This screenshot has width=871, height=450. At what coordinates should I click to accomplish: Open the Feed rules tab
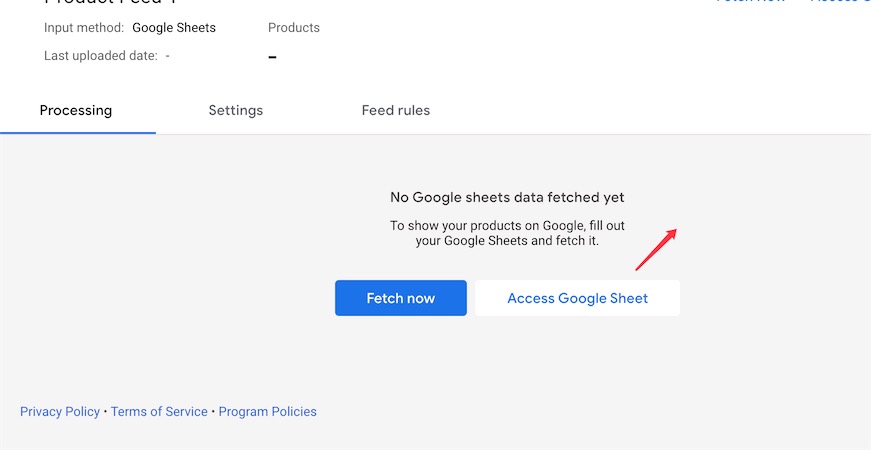coord(396,111)
